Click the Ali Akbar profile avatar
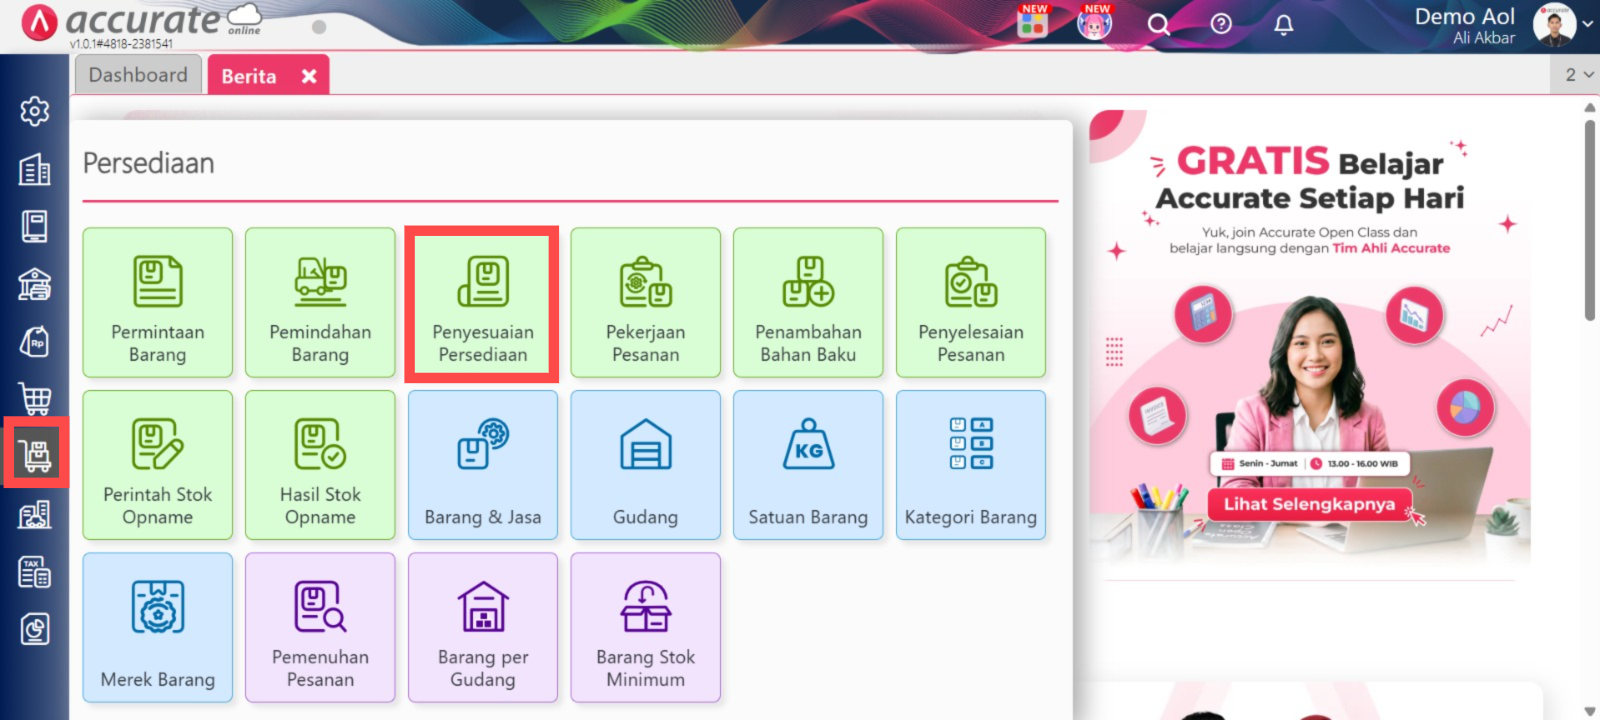 coord(1554,25)
